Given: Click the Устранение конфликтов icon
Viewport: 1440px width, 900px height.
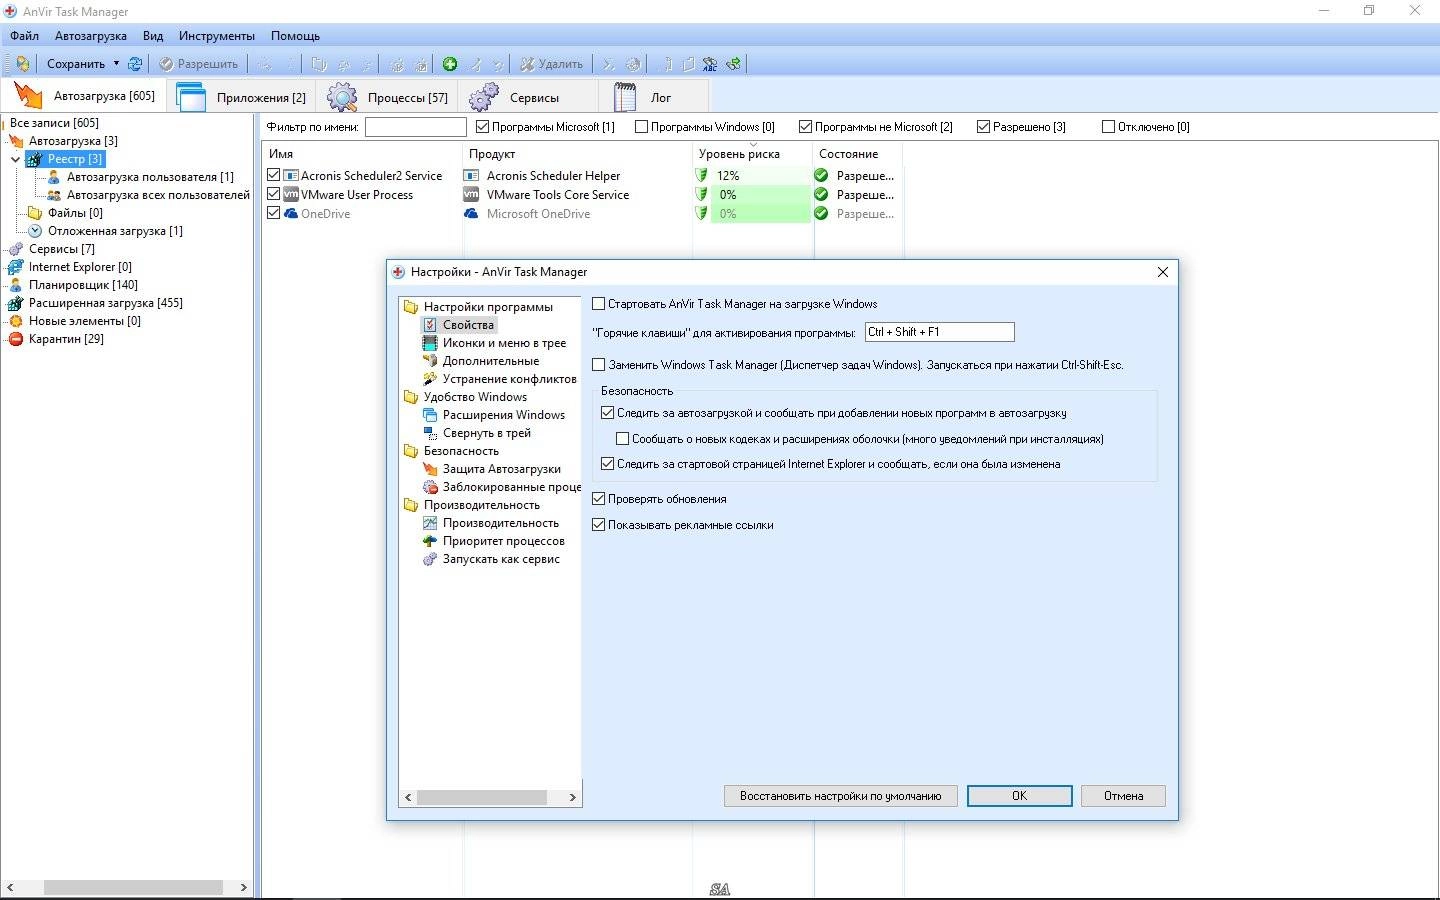Looking at the screenshot, I should tap(430, 379).
